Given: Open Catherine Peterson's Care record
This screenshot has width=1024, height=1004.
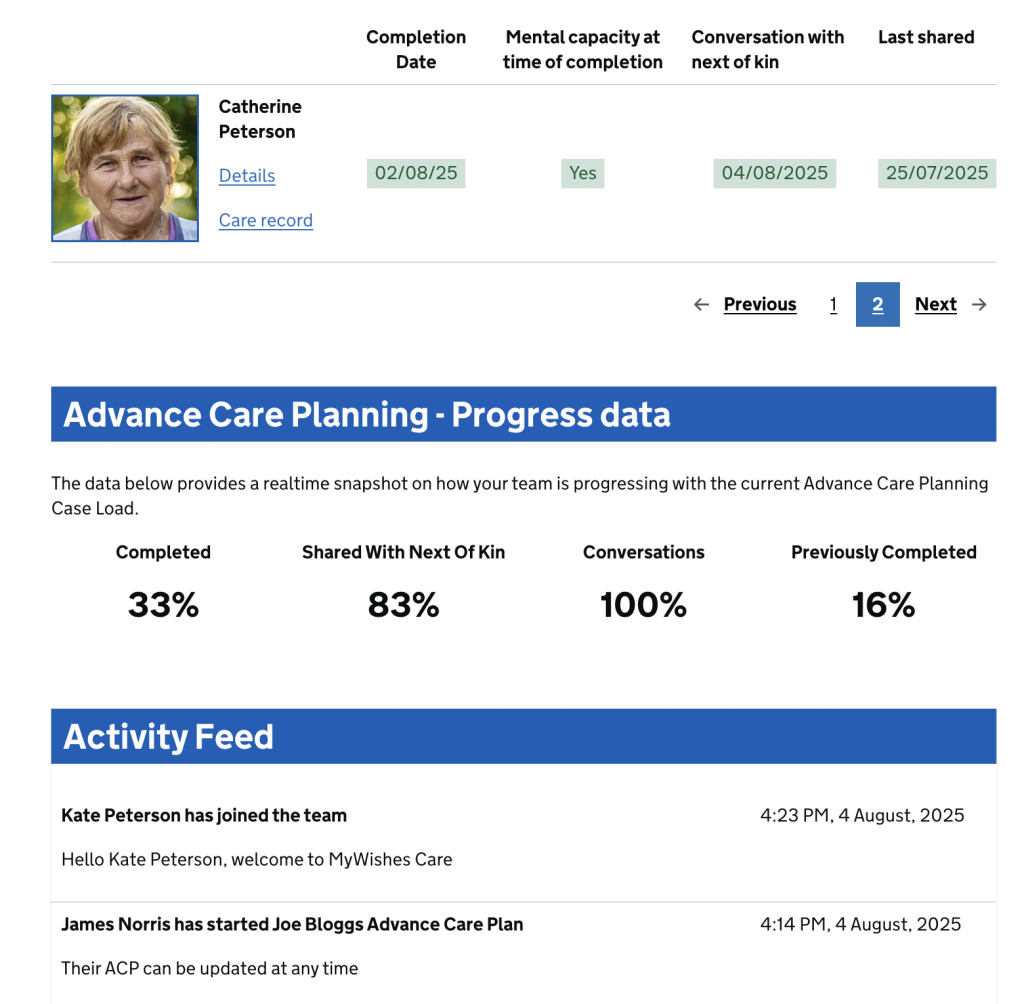Looking at the screenshot, I should [x=266, y=221].
